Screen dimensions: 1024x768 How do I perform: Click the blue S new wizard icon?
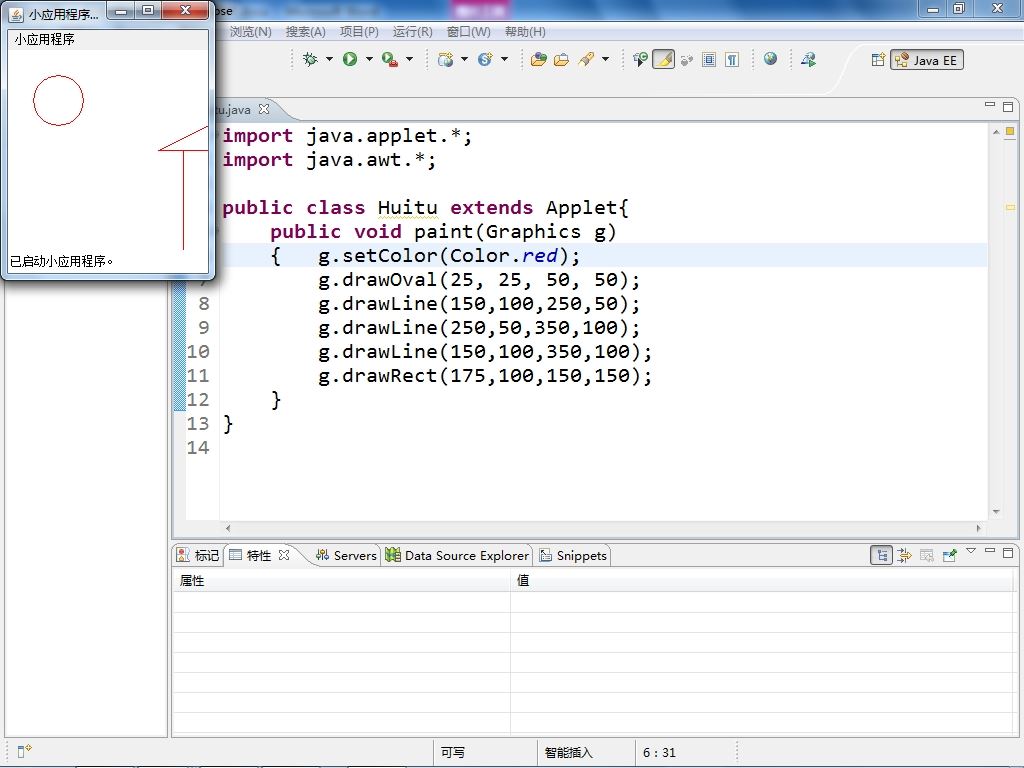coord(485,59)
